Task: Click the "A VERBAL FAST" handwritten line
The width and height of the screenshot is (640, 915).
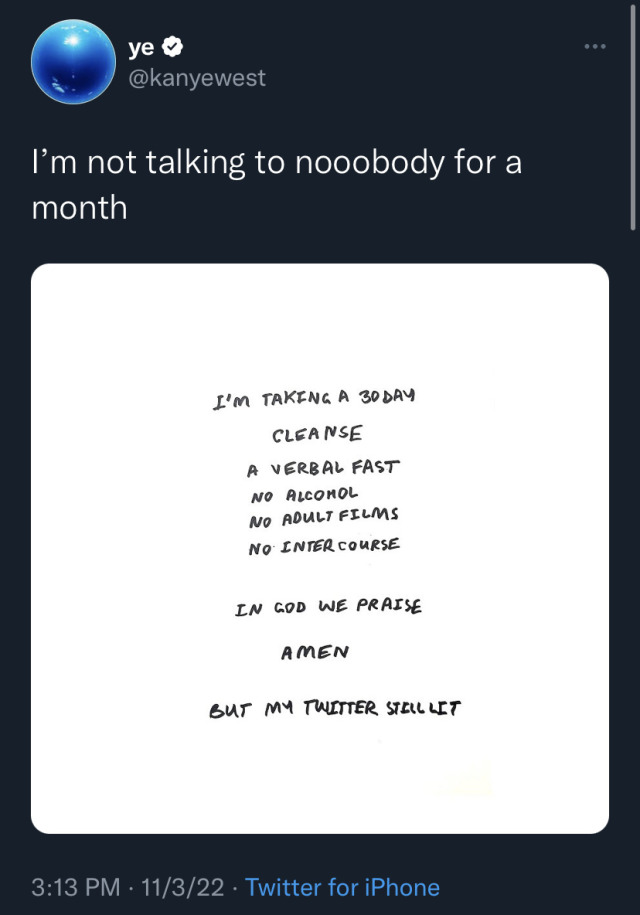Action: click(x=322, y=468)
